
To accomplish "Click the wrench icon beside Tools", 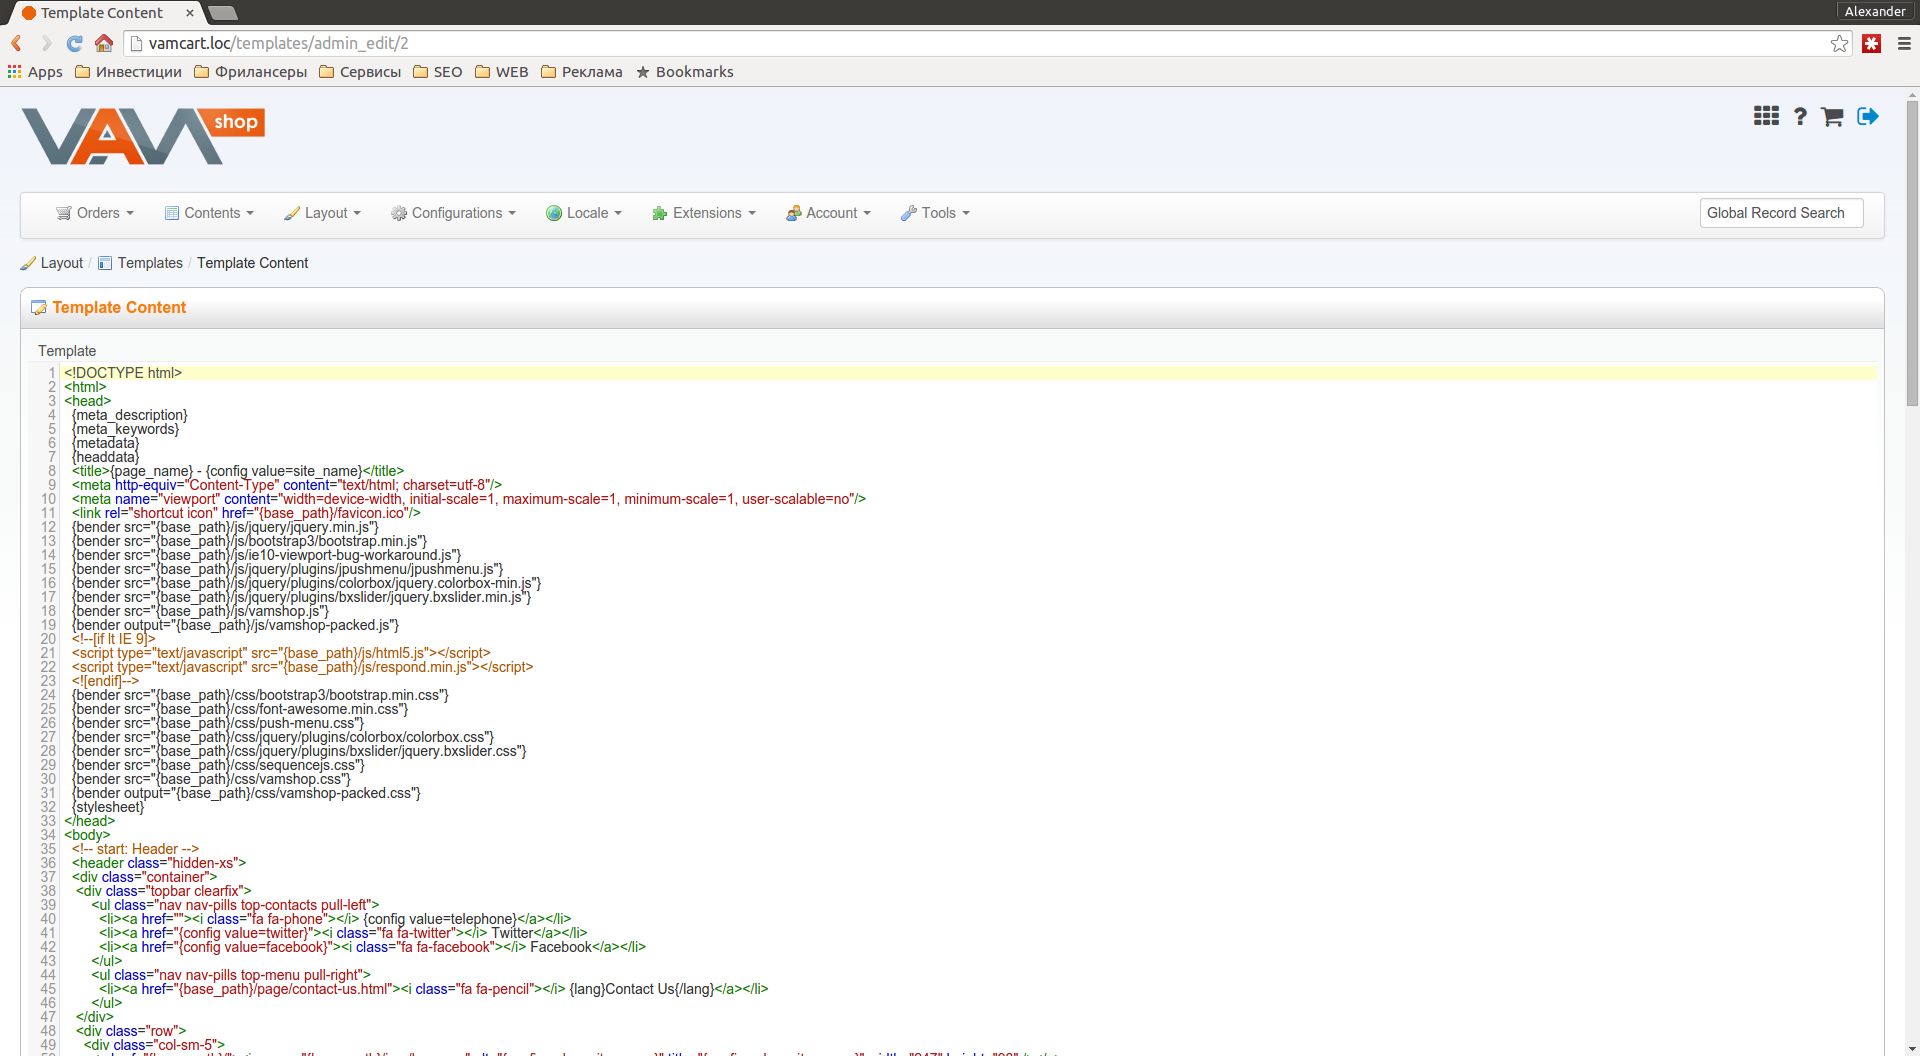I will pos(908,213).
